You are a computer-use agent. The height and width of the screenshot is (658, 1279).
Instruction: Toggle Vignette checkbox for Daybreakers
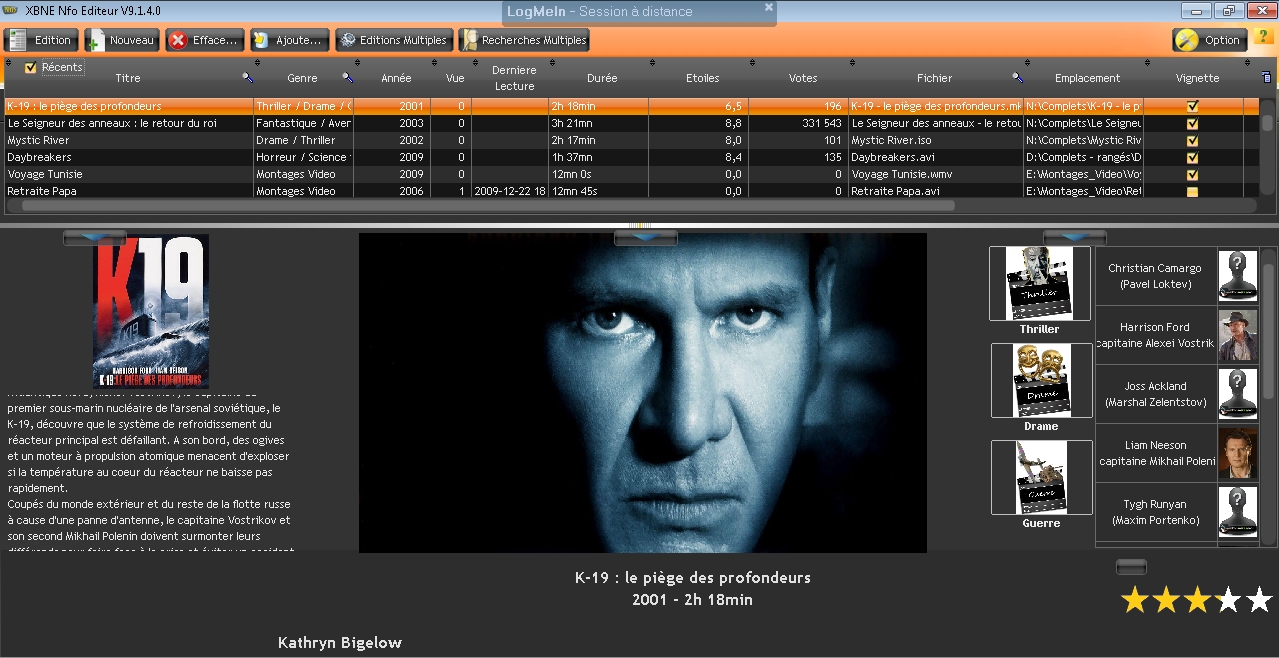[1192, 157]
